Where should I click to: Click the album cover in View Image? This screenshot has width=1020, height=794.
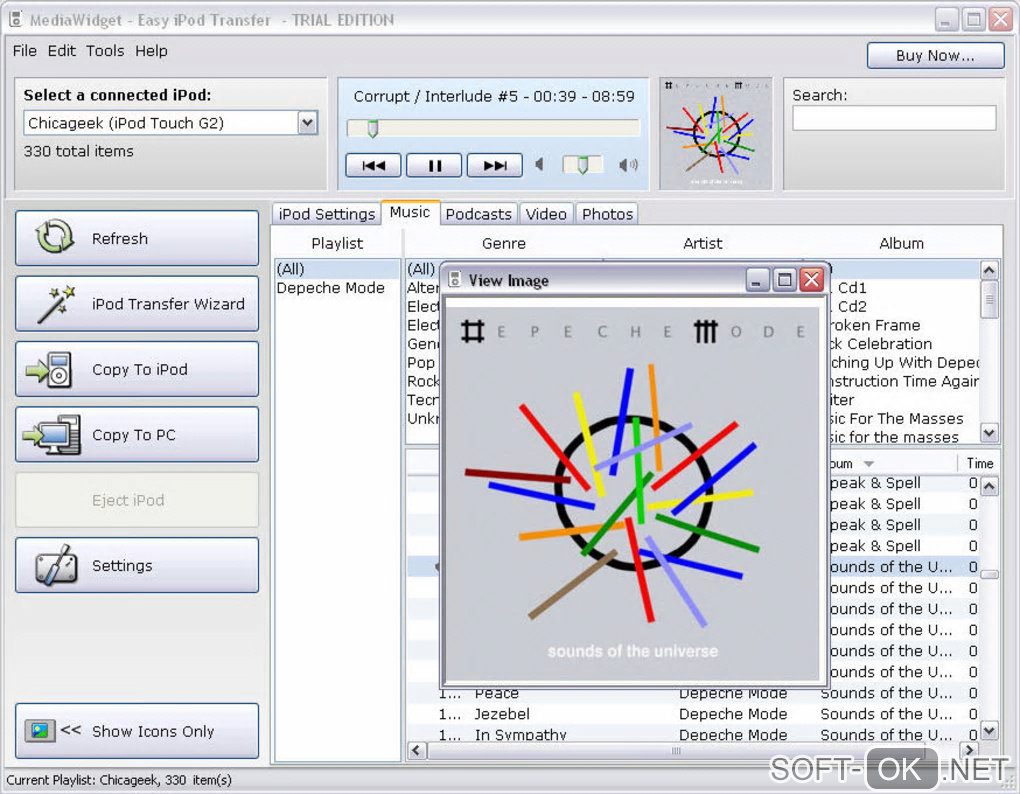click(632, 494)
